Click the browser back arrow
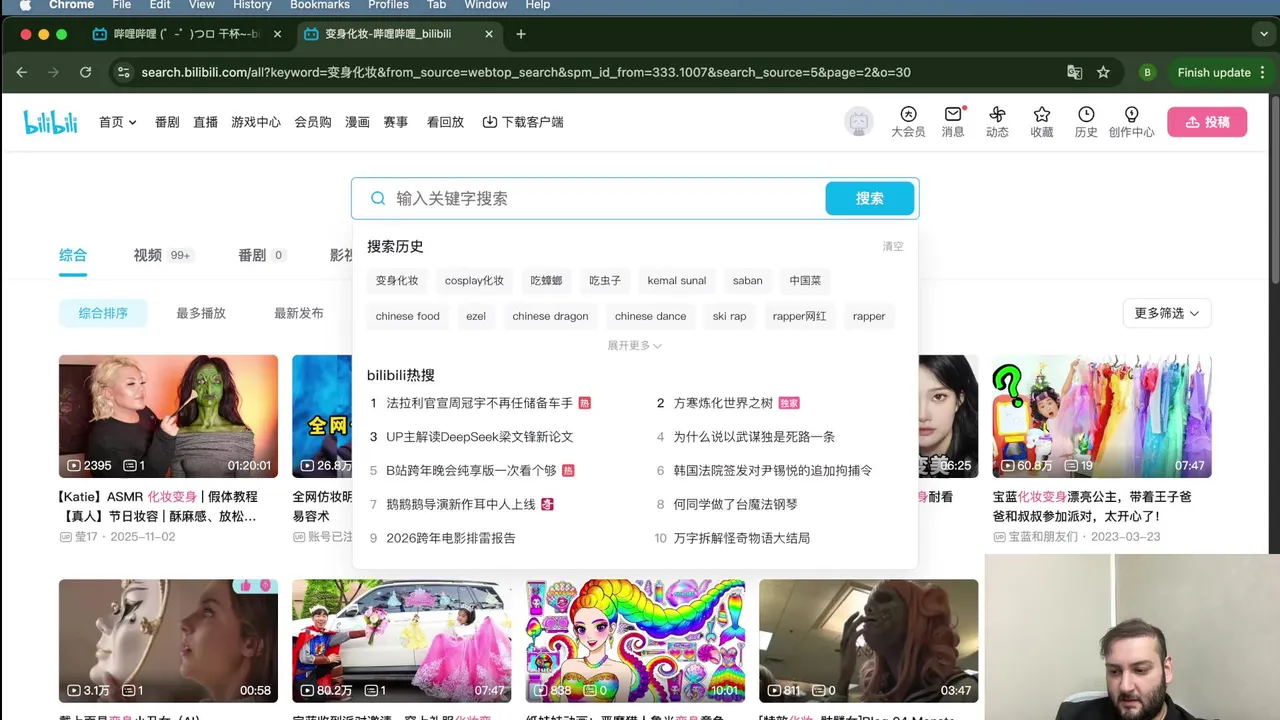Screen dimensions: 1280x720 click(x=22, y=72)
